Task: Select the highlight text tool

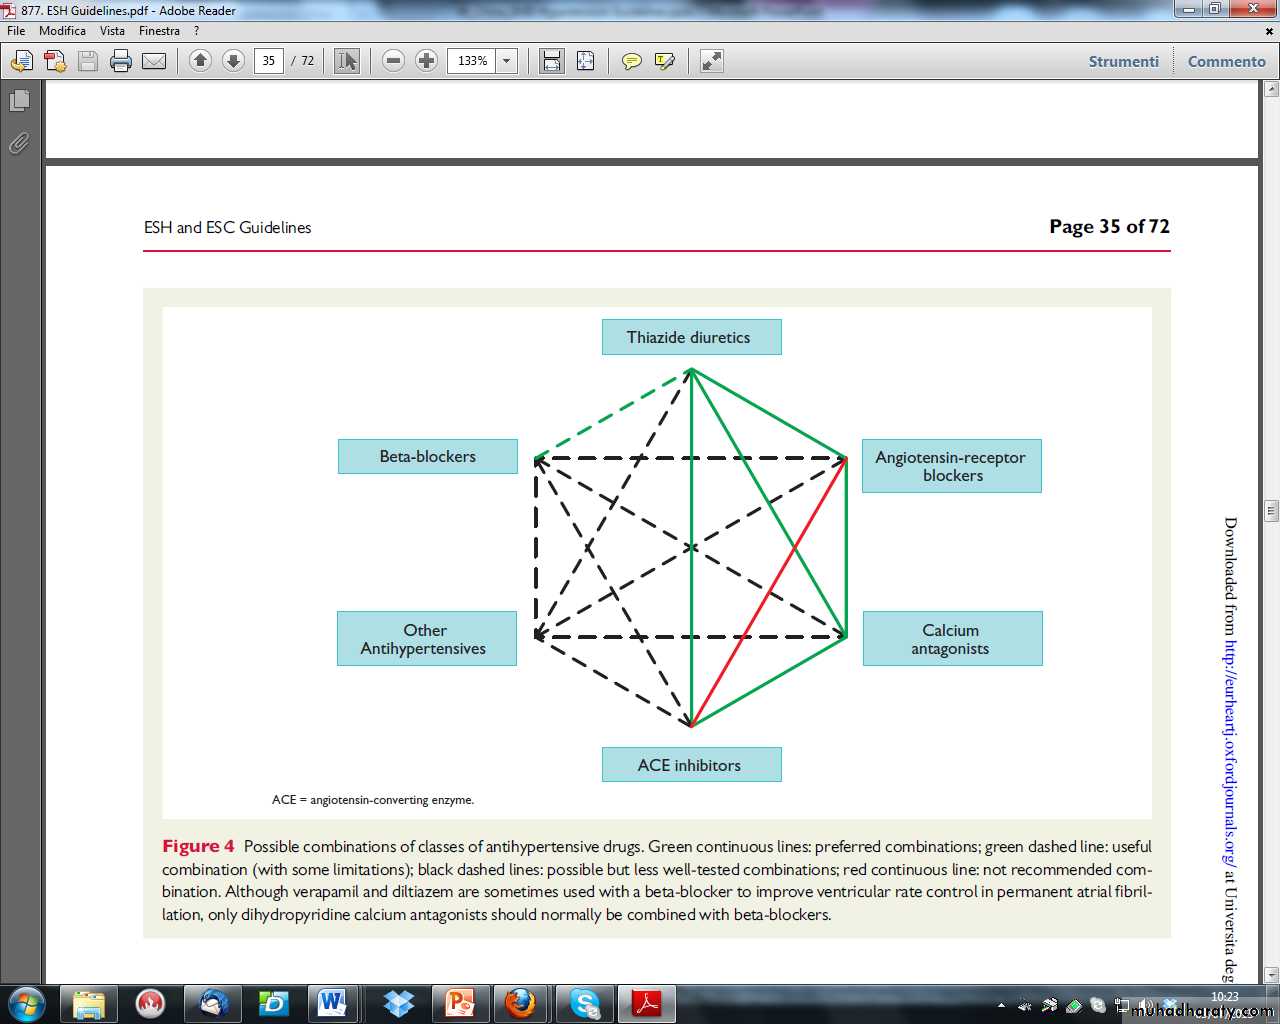Action: 664,61
